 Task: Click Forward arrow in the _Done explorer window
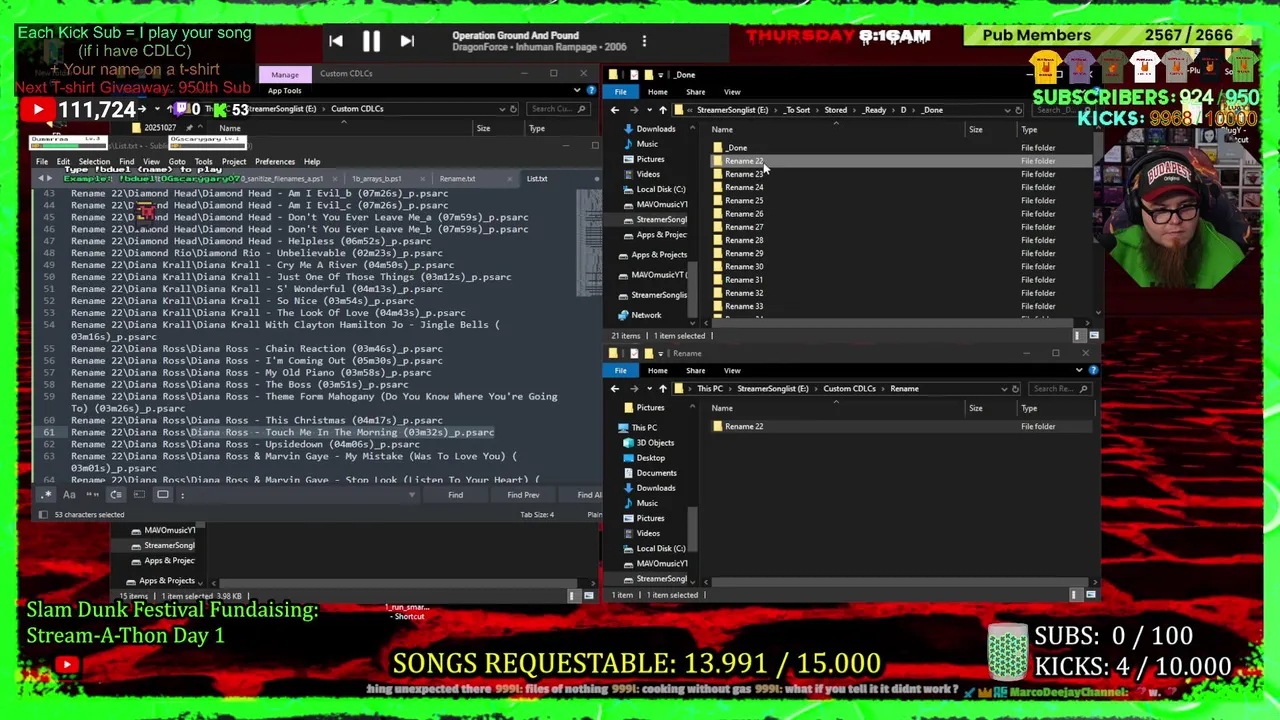[x=633, y=110]
